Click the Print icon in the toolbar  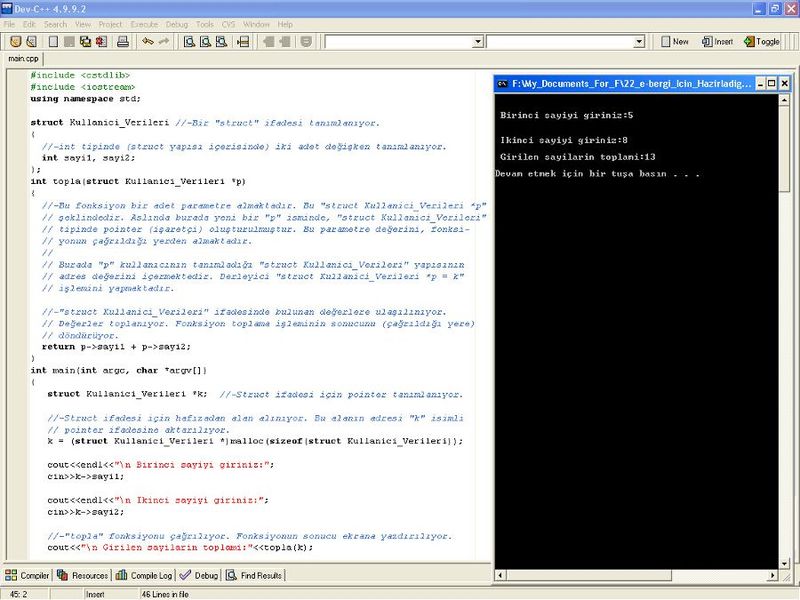tap(123, 42)
